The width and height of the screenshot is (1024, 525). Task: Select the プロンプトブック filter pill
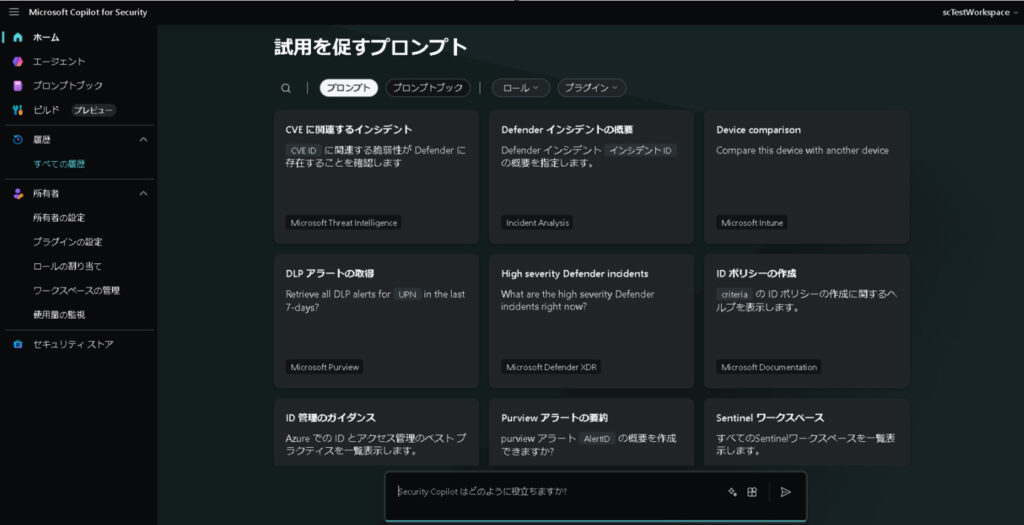point(428,88)
